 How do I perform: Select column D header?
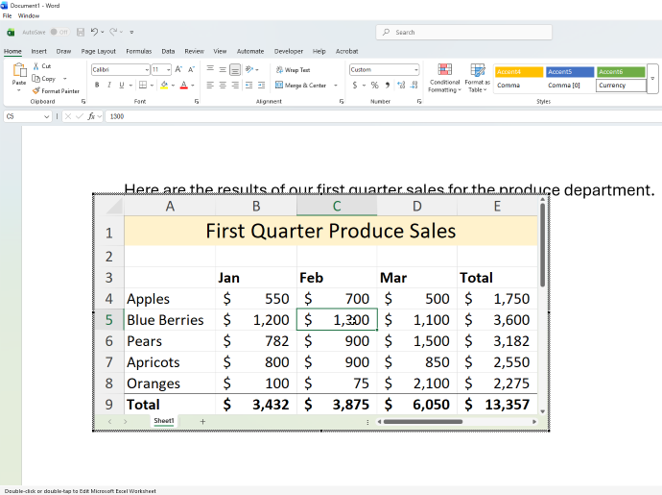(417, 206)
